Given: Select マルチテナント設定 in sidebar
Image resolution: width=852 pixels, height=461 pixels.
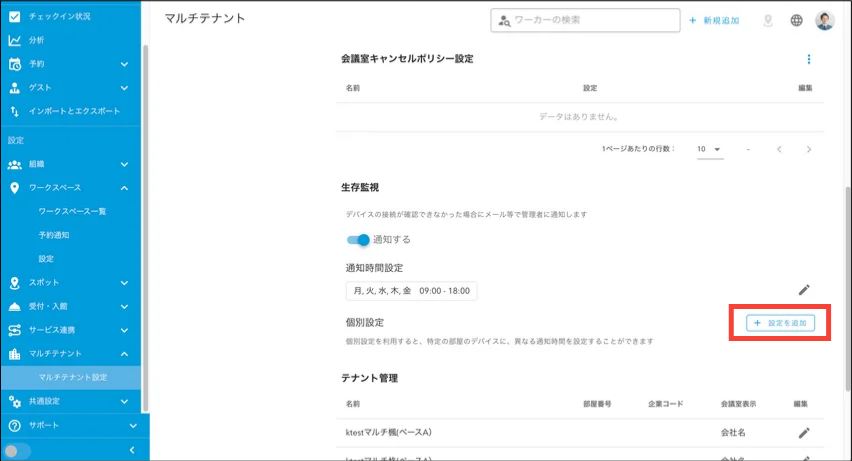Looking at the screenshot, I should 72,377.
